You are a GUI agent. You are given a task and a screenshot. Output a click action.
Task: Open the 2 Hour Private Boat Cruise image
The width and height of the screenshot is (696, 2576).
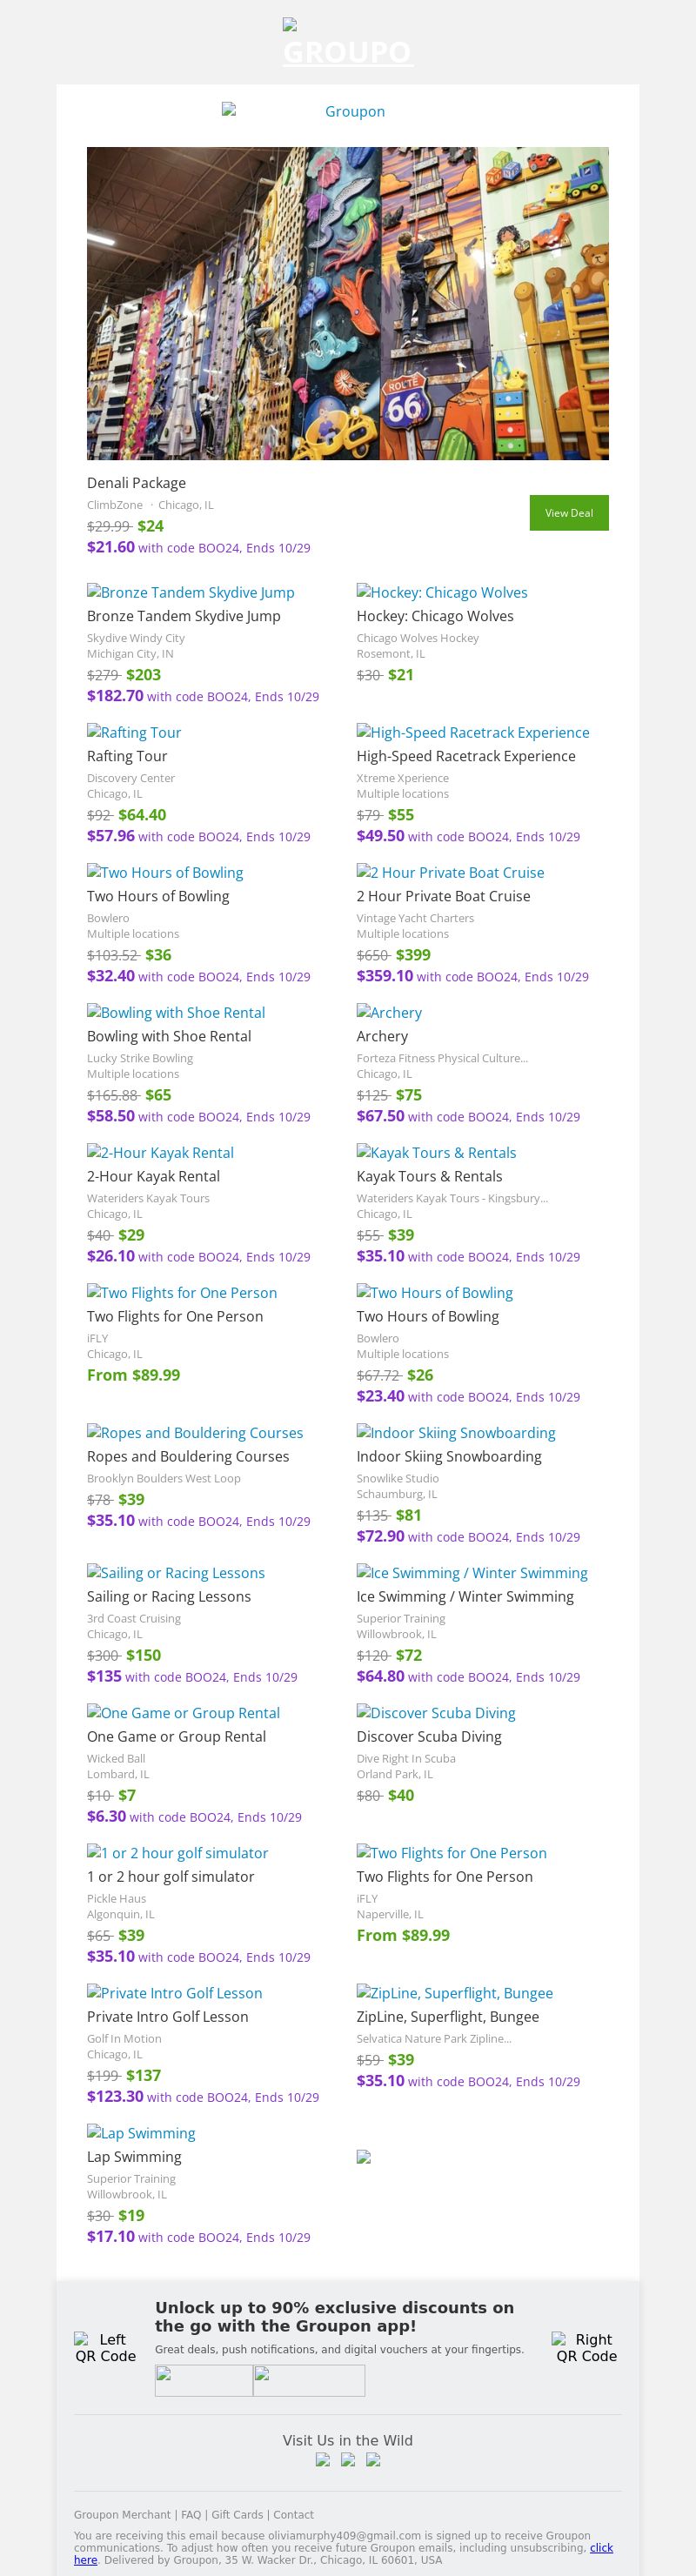tap(450, 872)
